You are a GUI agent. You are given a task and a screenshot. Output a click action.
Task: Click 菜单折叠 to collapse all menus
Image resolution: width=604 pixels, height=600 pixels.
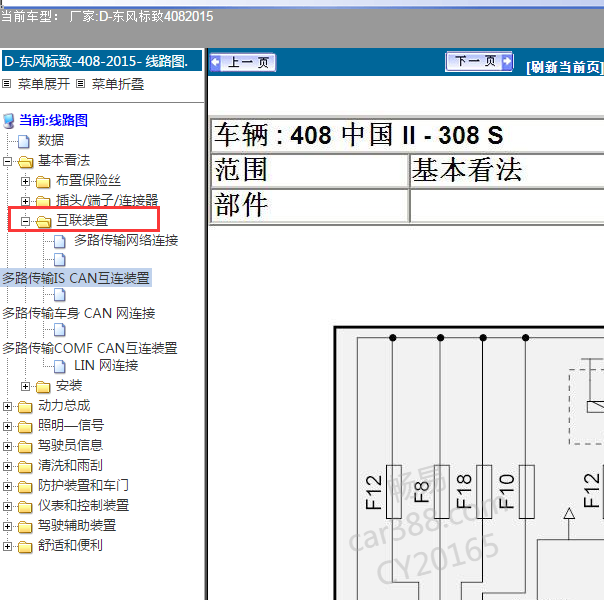117,84
